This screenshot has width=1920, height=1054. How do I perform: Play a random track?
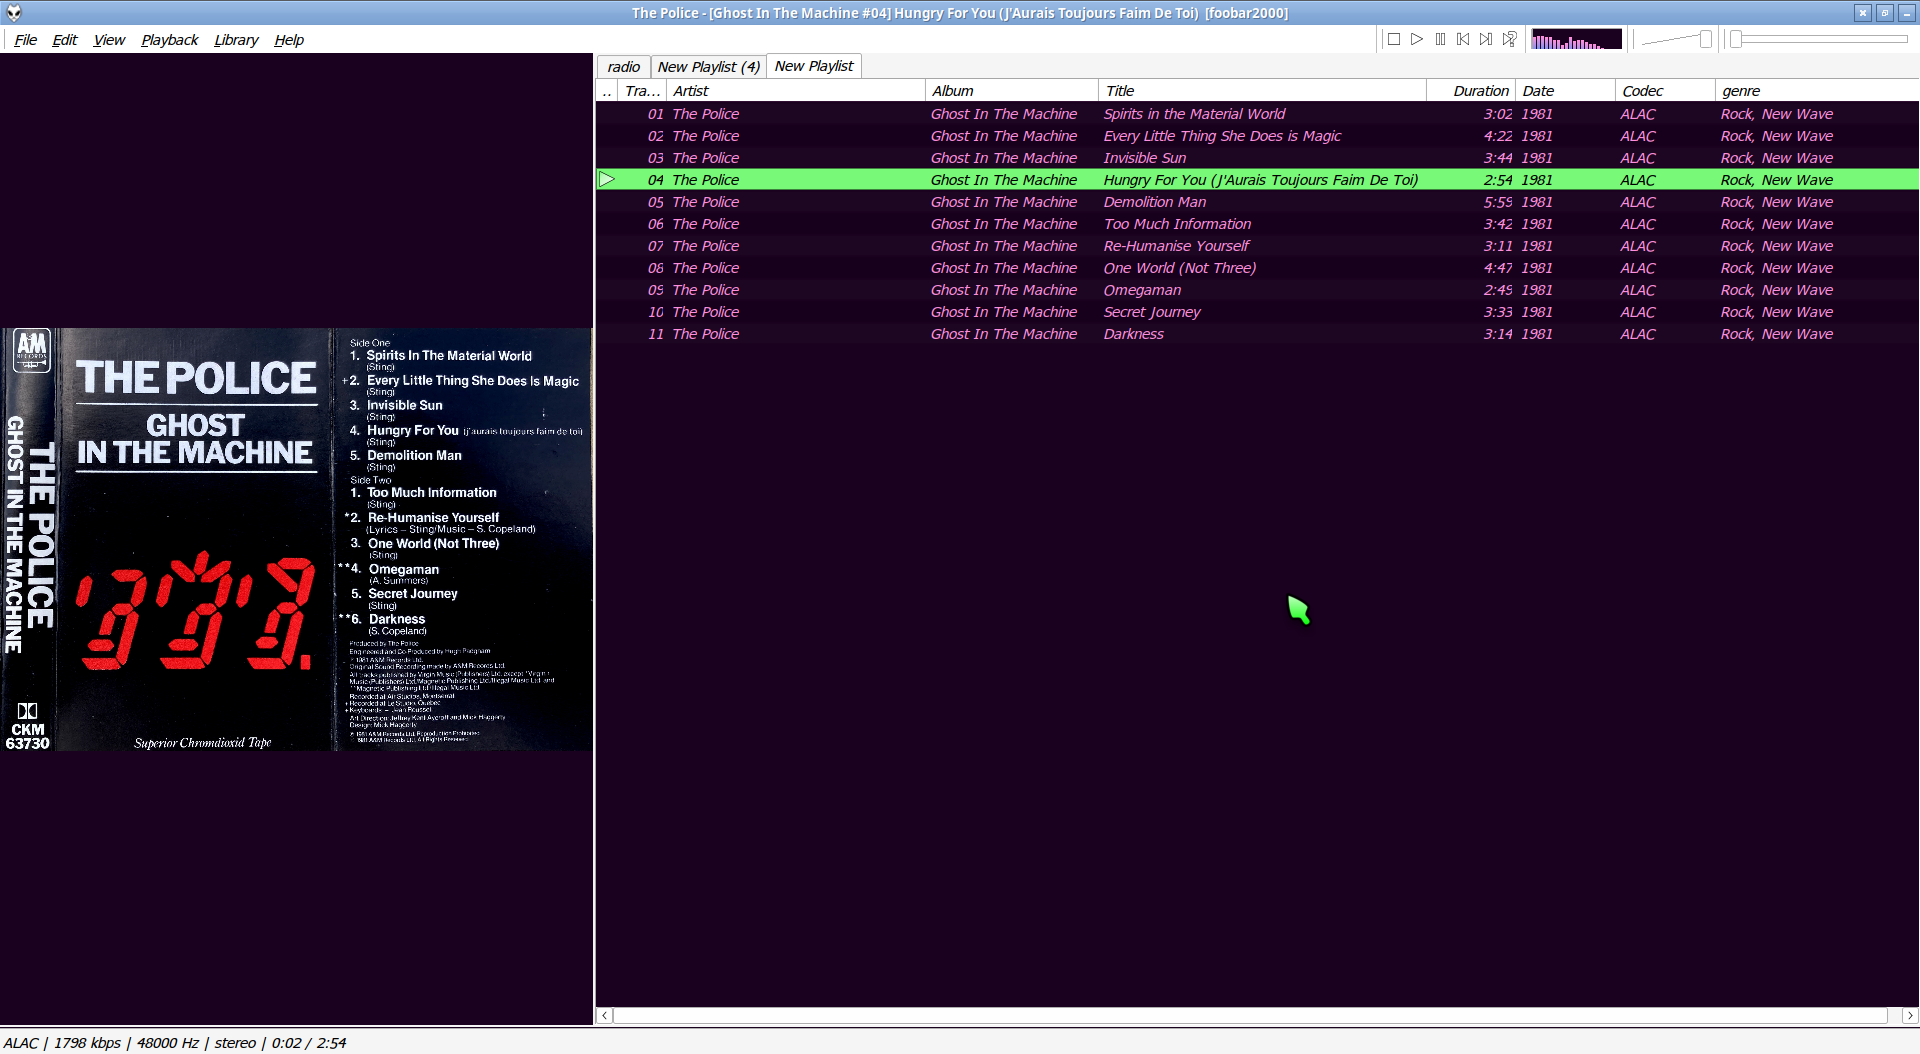(x=1509, y=39)
